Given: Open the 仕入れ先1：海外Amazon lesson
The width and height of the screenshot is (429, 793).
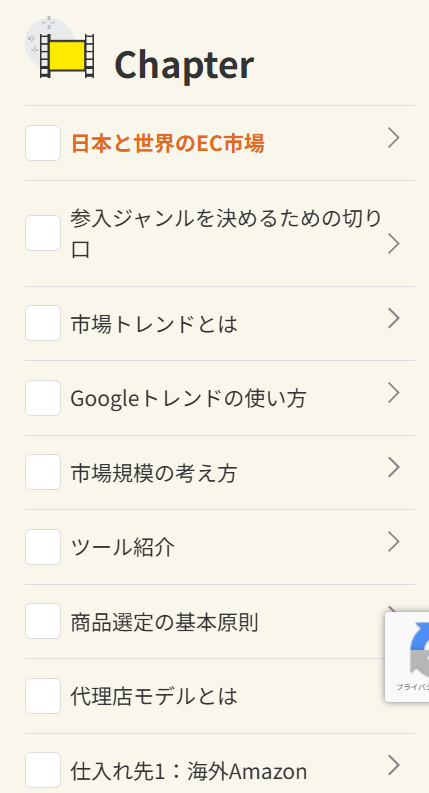Looking at the screenshot, I should (x=189, y=771).
